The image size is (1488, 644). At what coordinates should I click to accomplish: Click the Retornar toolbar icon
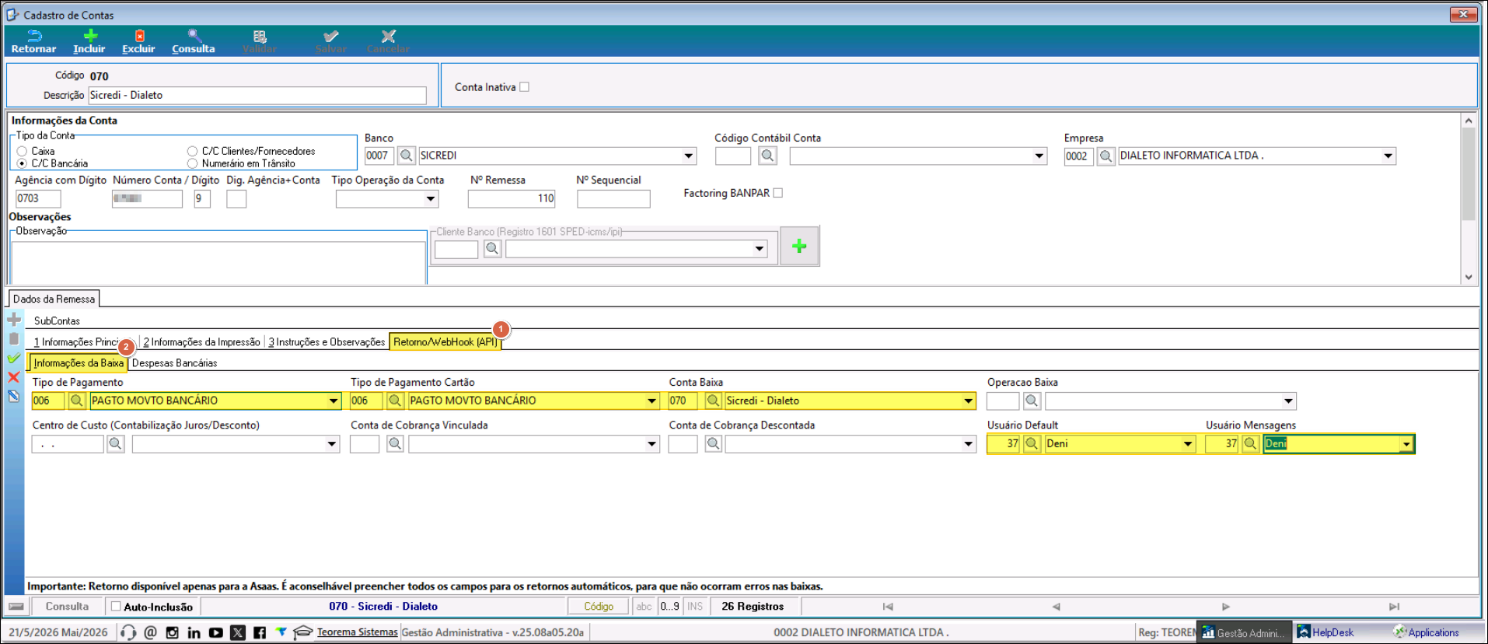pos(34,41)
